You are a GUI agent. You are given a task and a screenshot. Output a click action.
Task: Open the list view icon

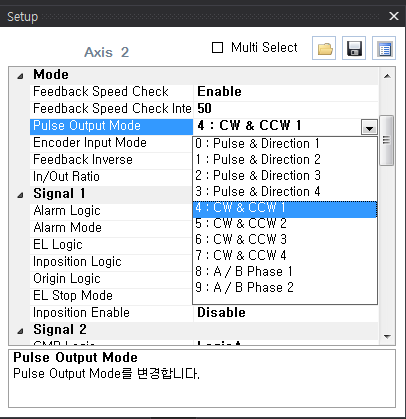[384, 48]
